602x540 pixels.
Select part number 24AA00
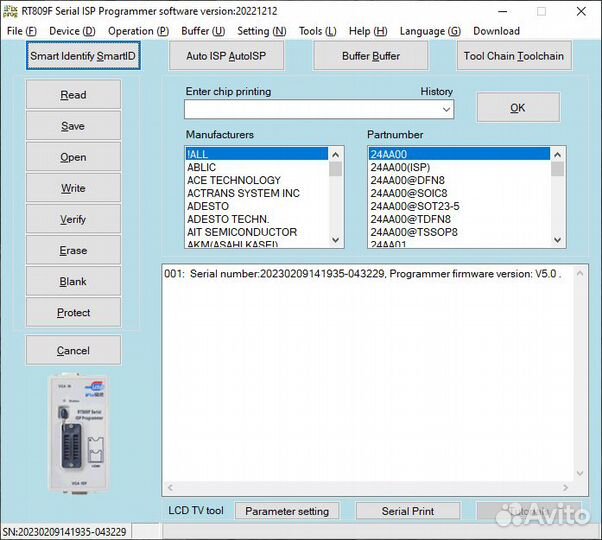coord(459,154)
